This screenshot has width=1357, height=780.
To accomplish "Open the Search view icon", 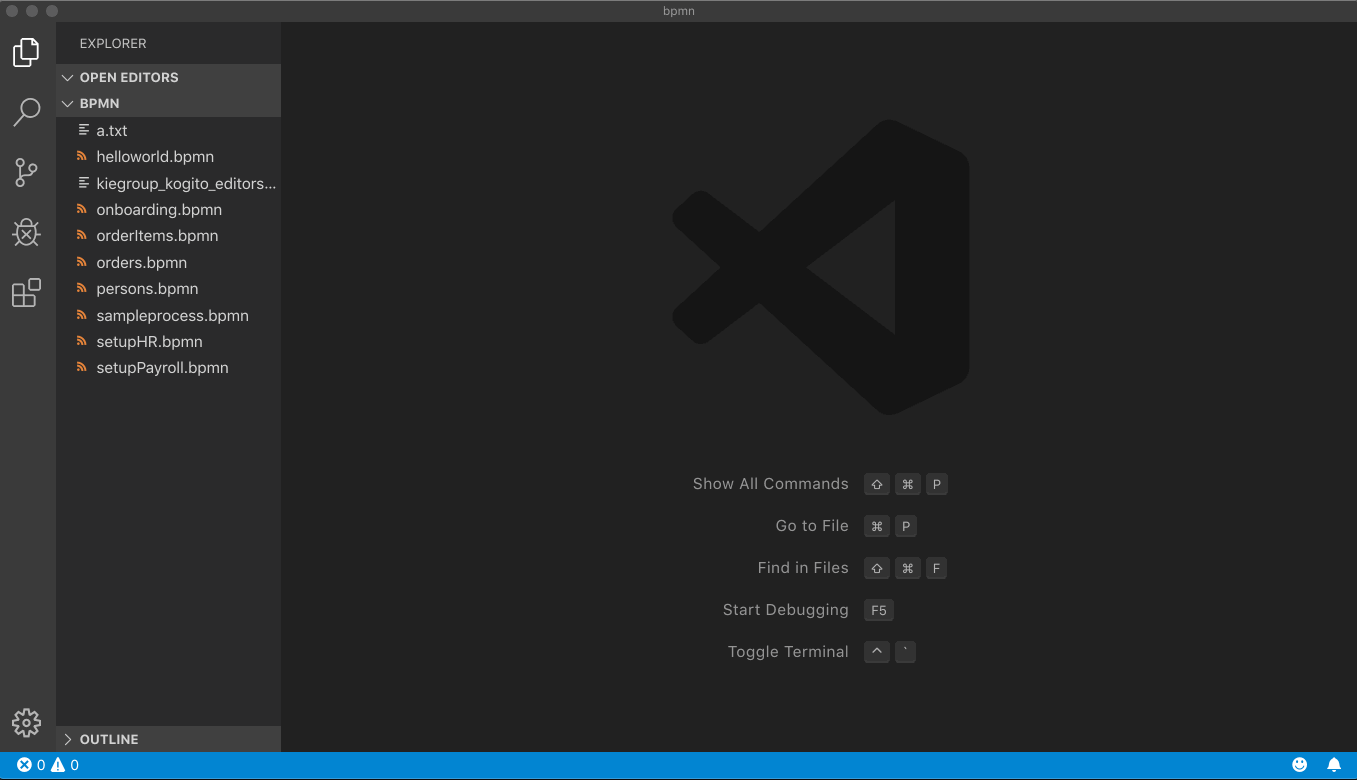I will (27, 112).
